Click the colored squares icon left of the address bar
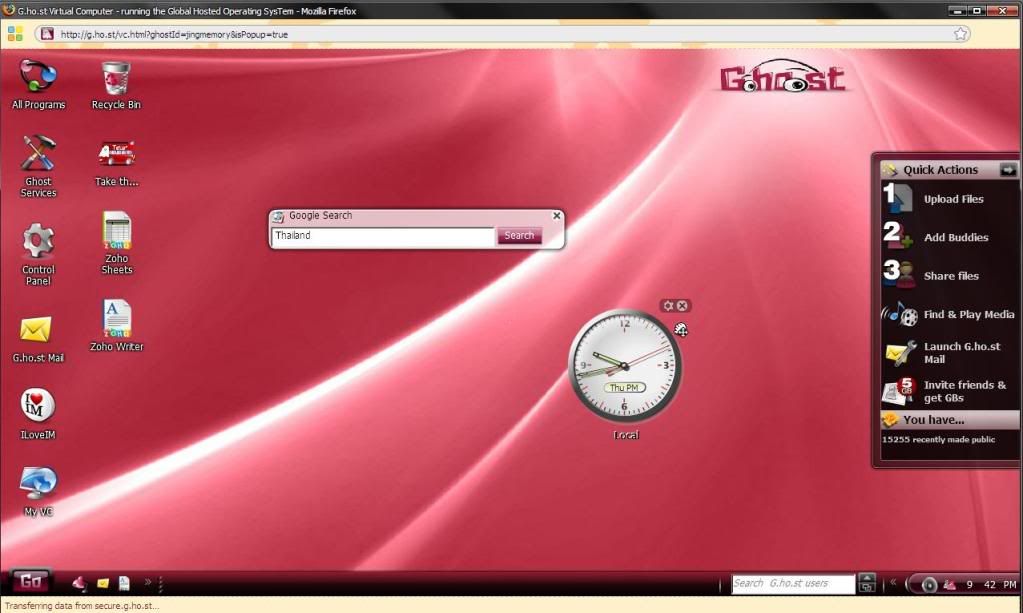 click(14, 34)
